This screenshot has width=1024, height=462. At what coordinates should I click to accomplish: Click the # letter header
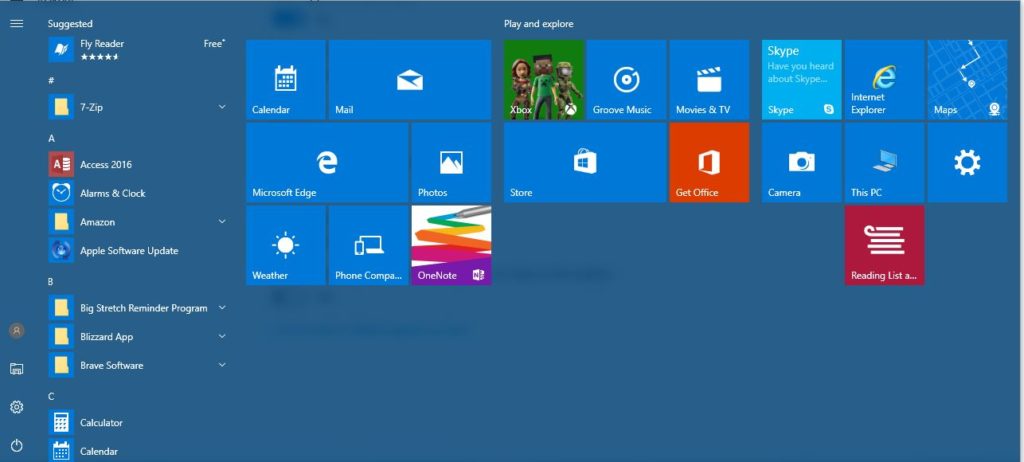click(51, 80)
